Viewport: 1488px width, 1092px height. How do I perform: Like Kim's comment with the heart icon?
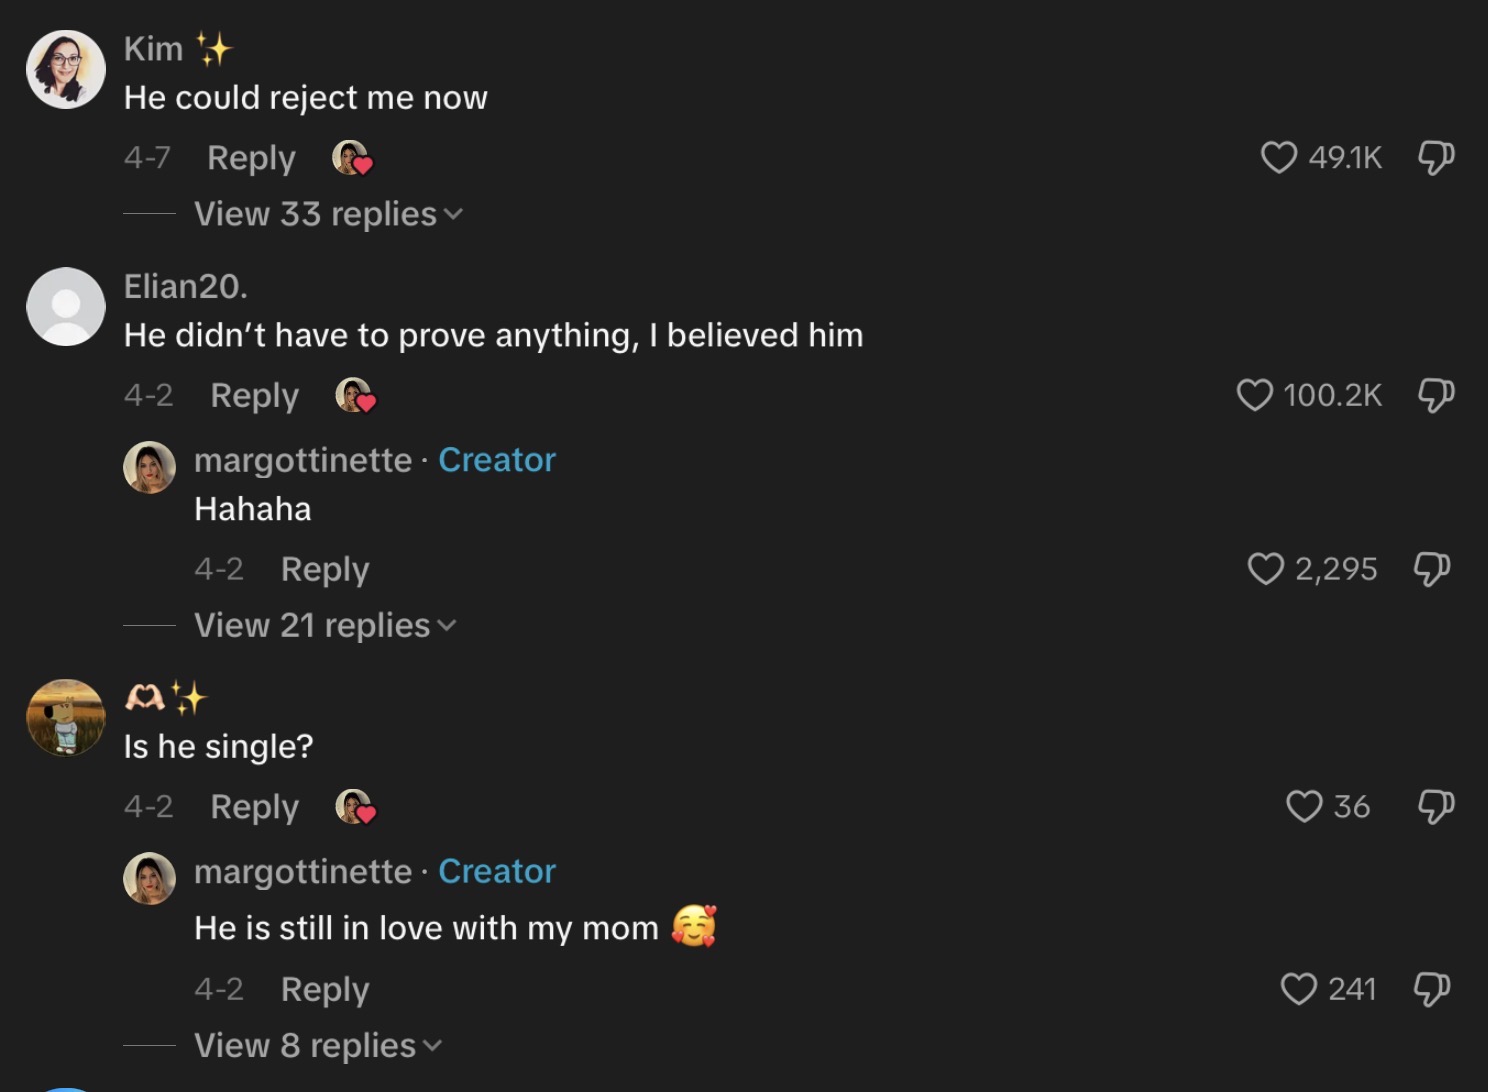(1278, 157)
